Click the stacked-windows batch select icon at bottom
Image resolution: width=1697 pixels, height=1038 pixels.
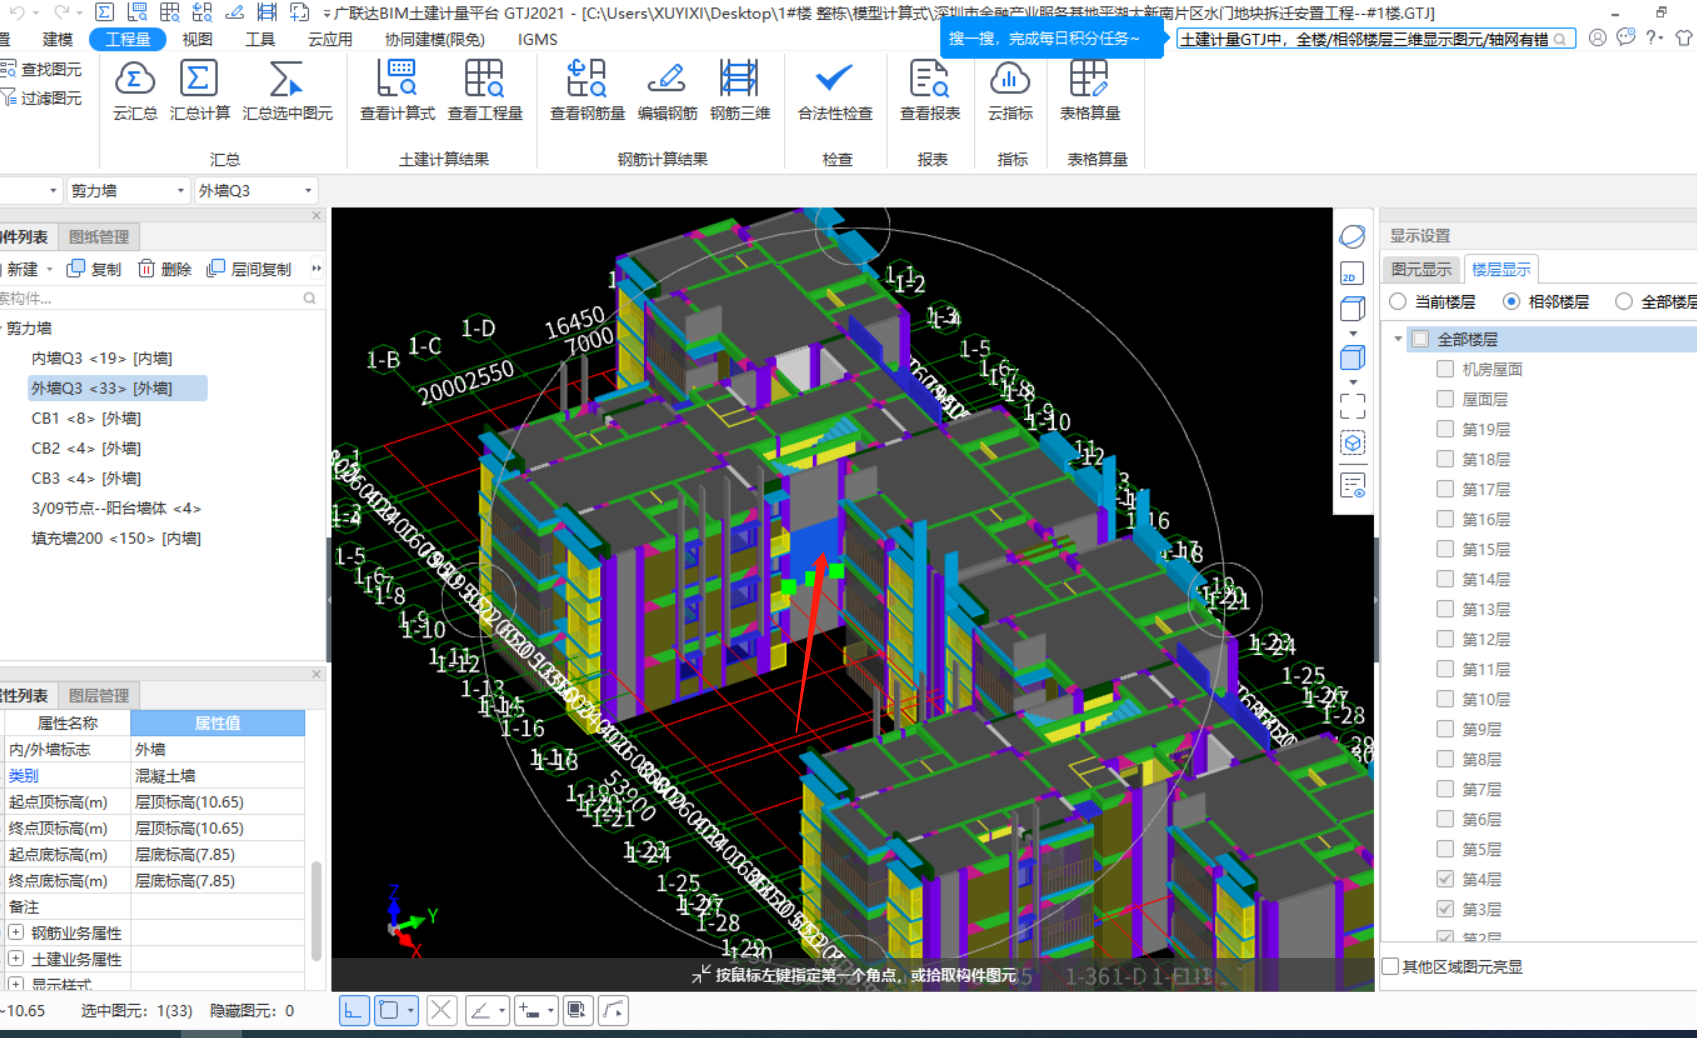577,1011
